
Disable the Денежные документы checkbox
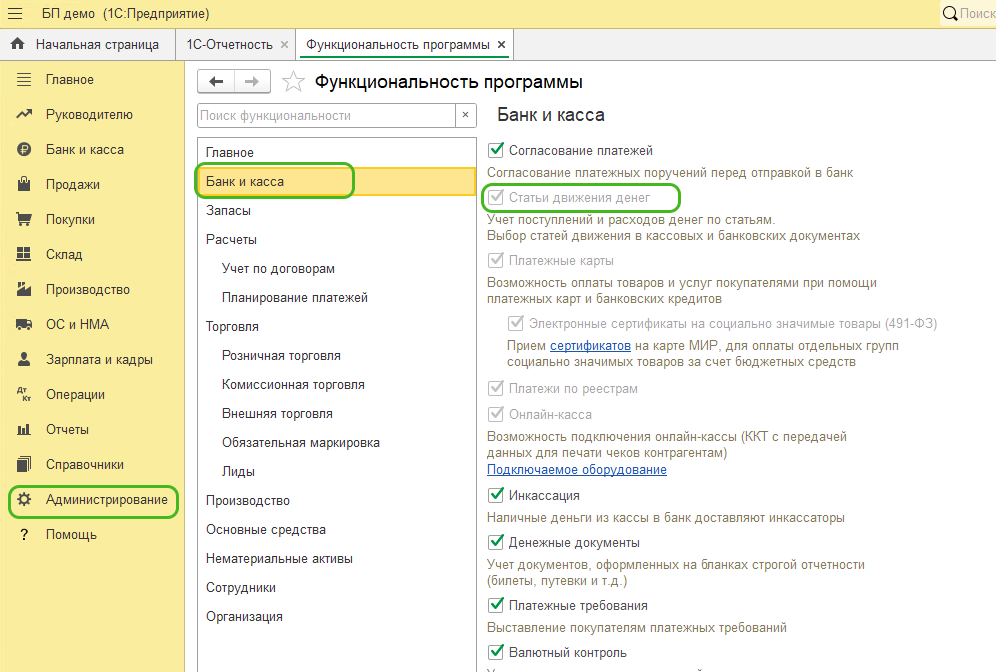[x=495, y=543]
